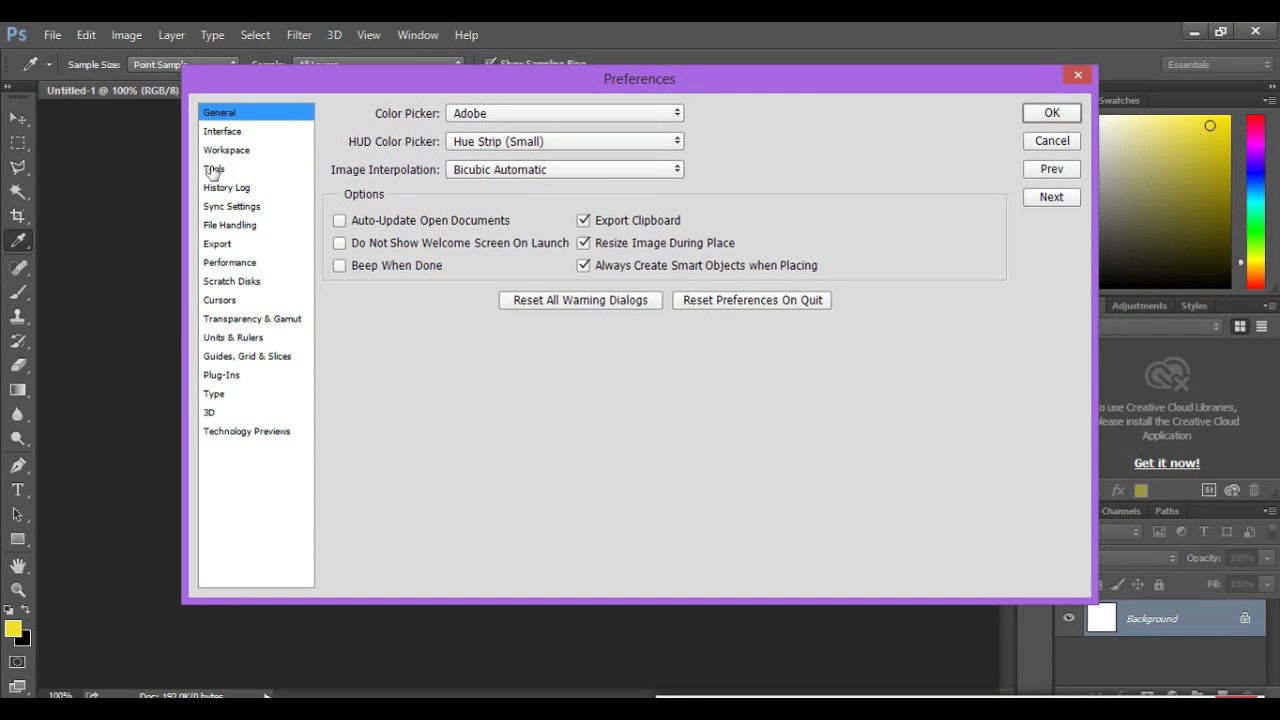
Task: Select the Blur tool
Action: pyautogui.click(x=18, y=414)
